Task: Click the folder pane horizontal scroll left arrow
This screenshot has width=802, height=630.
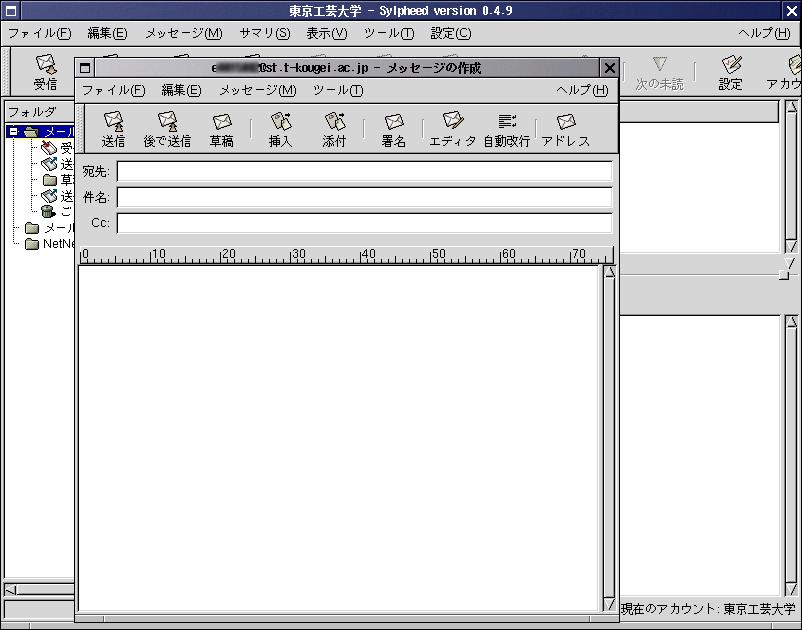Action: click(11, 590)
